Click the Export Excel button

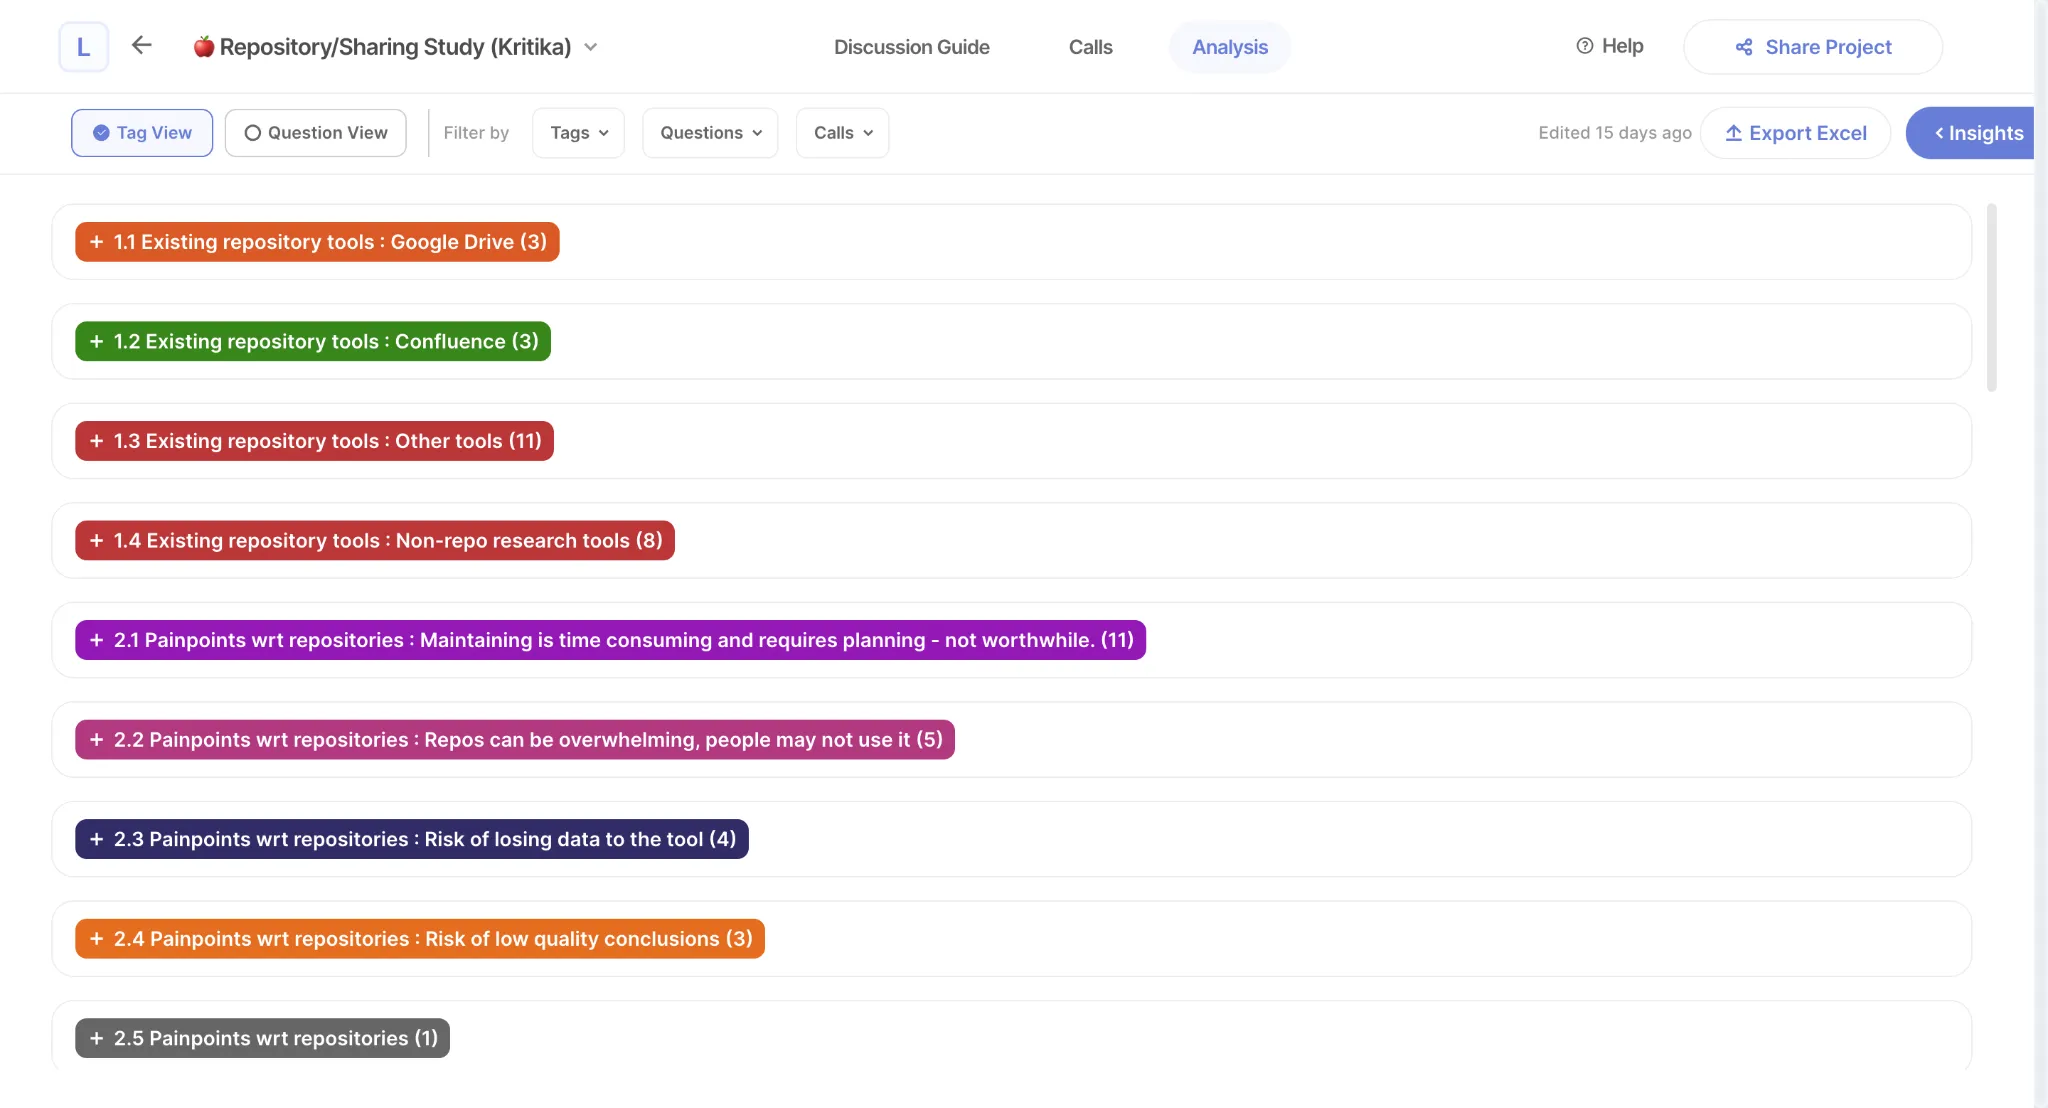coord(1796,133)
